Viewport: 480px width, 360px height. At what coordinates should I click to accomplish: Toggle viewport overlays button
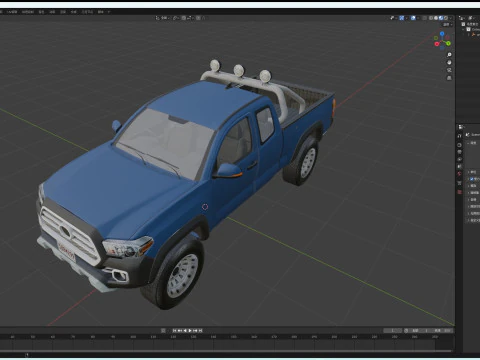(413, 18)
